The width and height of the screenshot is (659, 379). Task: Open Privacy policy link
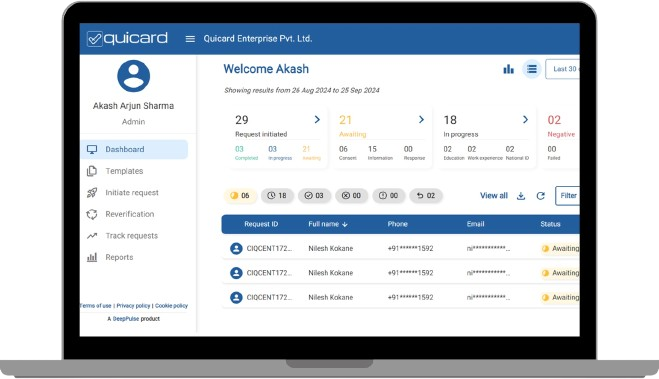click(133, 306)
